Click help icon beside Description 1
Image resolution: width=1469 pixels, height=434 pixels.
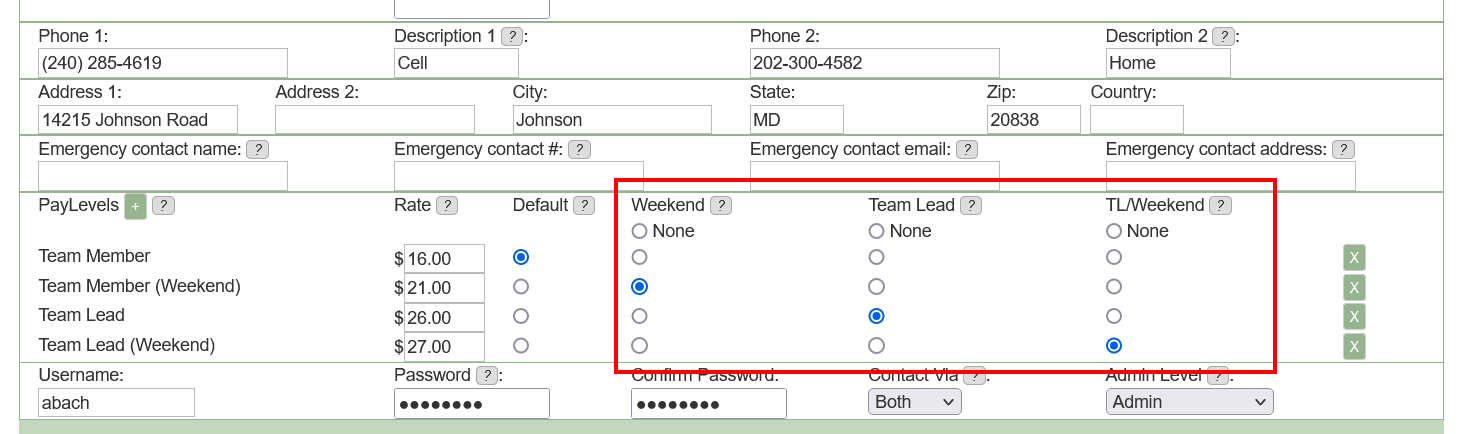pos(511,36)
